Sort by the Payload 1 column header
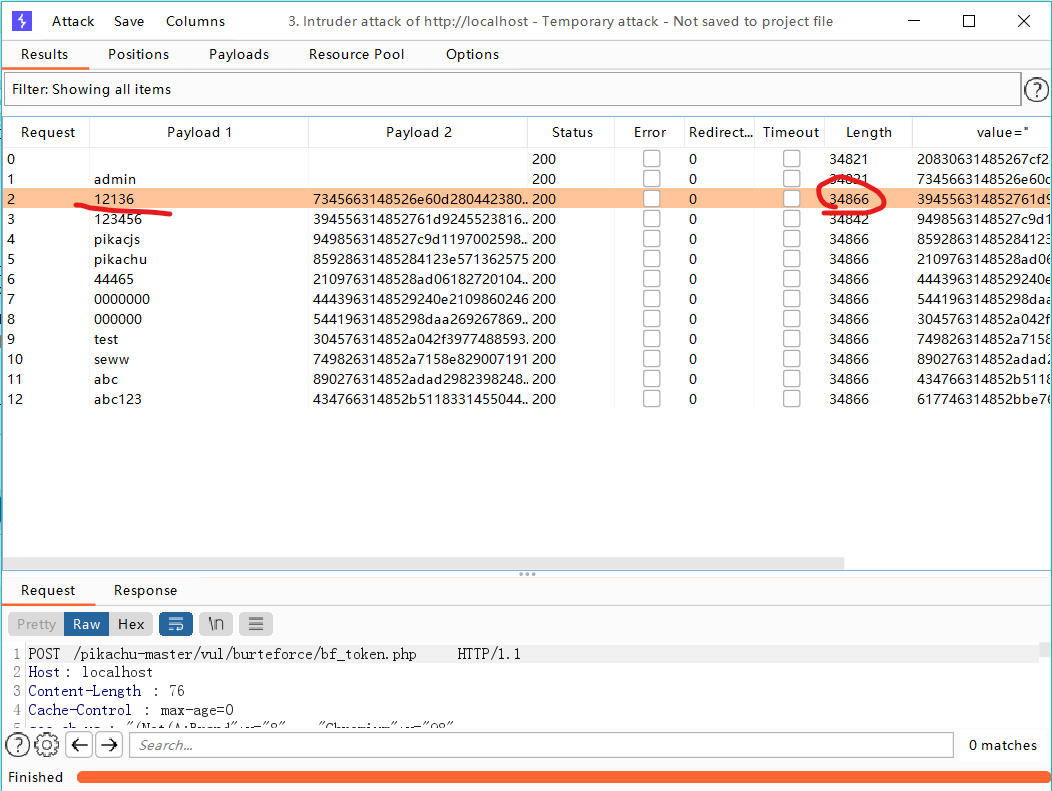The height and width of the screenshot is (791, 1052). [199, 133]
